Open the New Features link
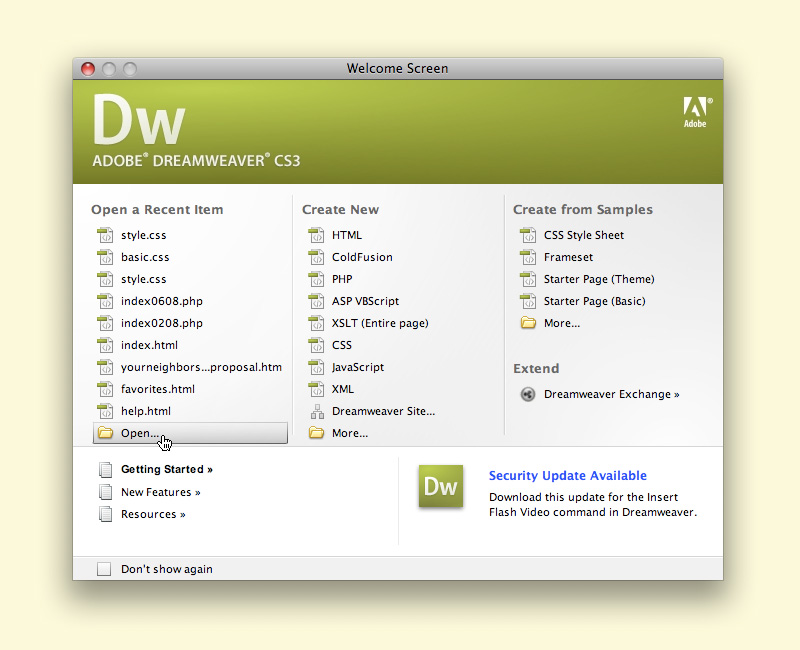Viewport: 800px width, 650px height. click(x=160, y=492)
